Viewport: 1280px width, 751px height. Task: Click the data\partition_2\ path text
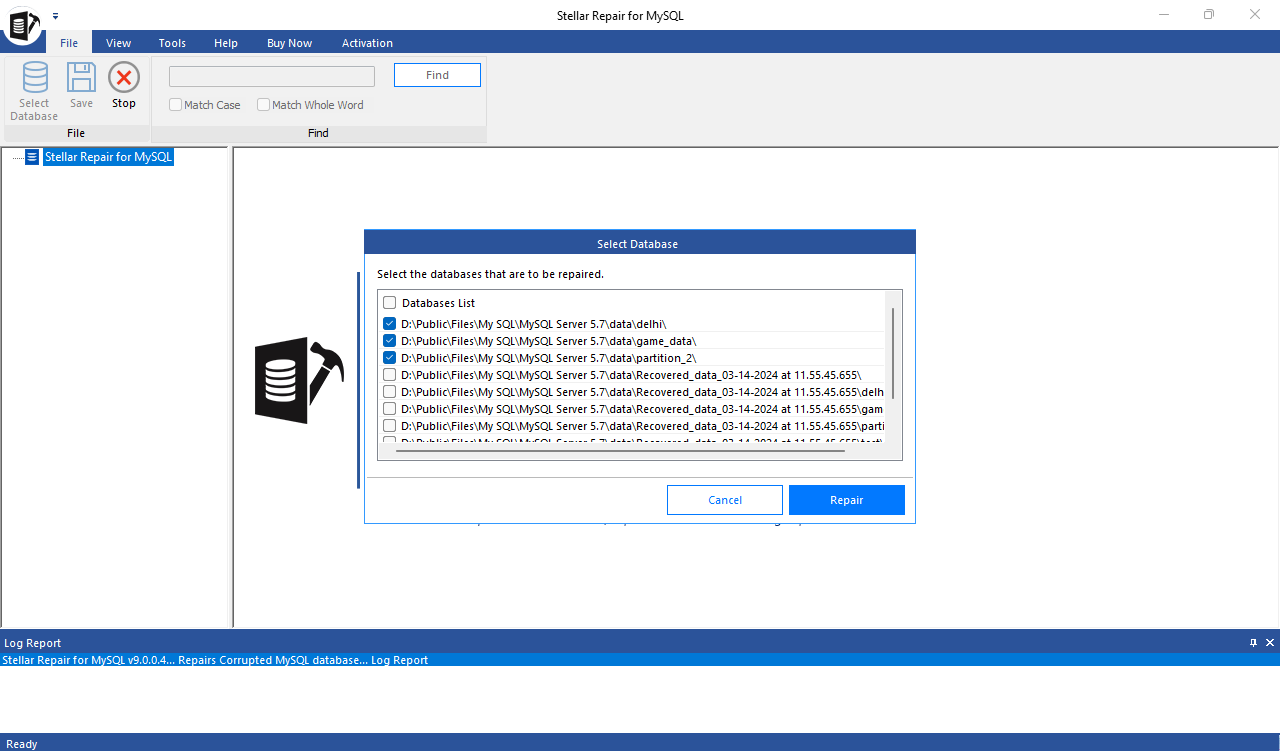(x=549, y=358)
